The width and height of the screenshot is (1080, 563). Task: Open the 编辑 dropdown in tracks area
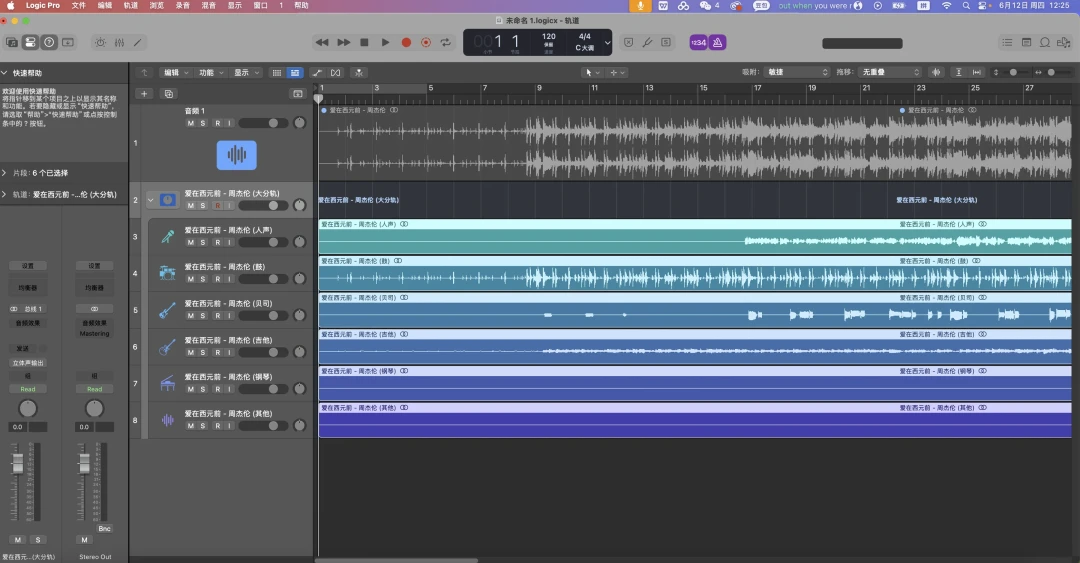click(175, 72)
